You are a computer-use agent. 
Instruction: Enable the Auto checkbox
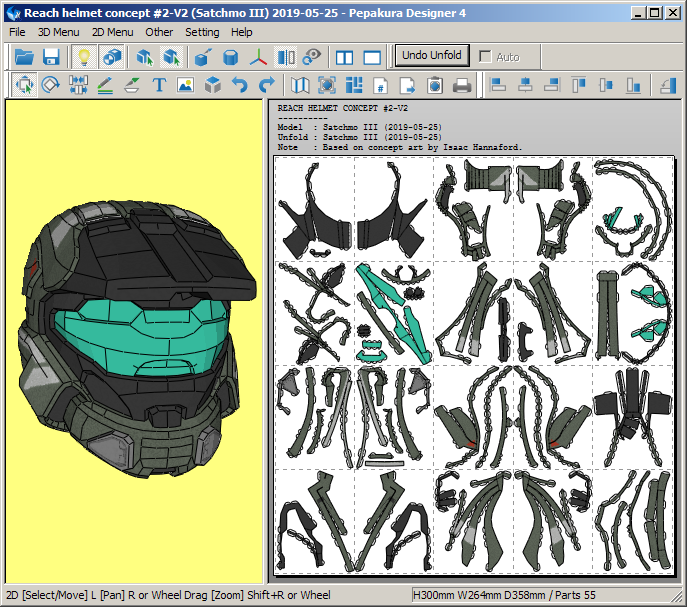[x=485, y=57]
